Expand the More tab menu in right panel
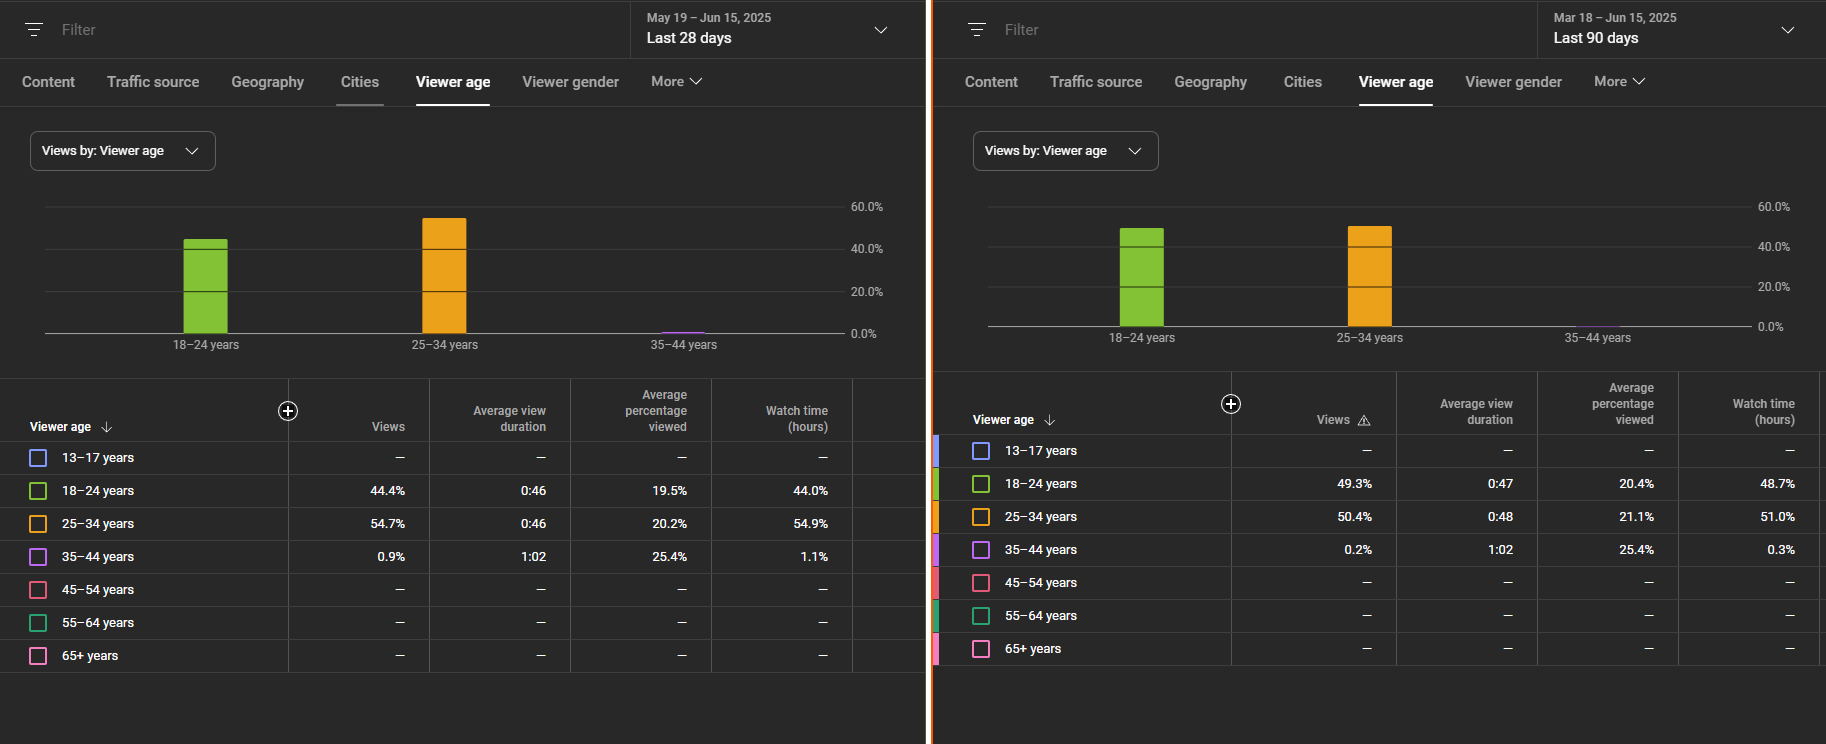The image size is (1826, 744). (x=1618, y=82)
